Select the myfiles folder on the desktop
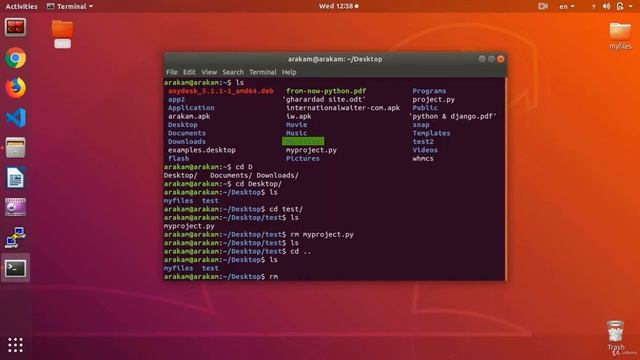 pos(620,36)
